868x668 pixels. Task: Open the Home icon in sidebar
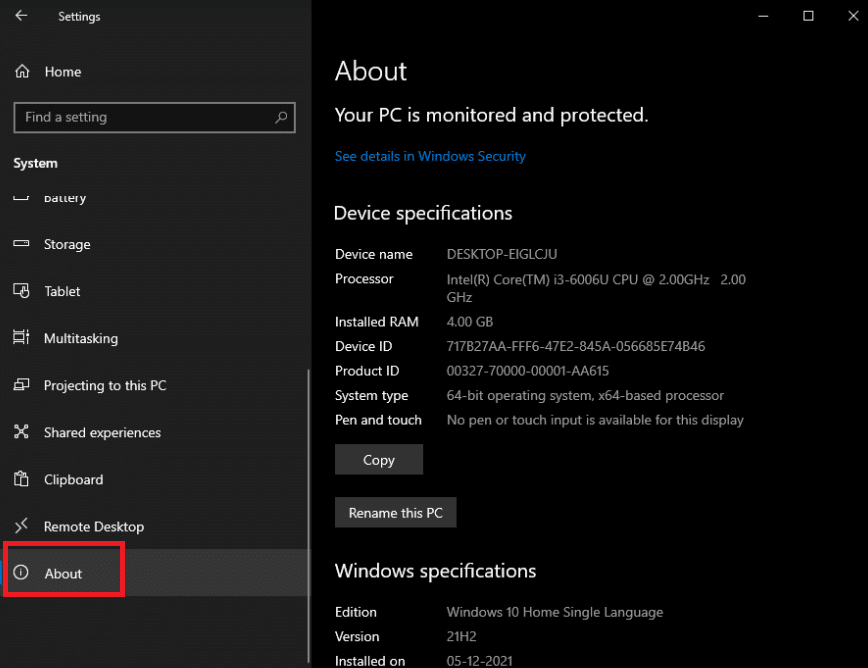22,72
